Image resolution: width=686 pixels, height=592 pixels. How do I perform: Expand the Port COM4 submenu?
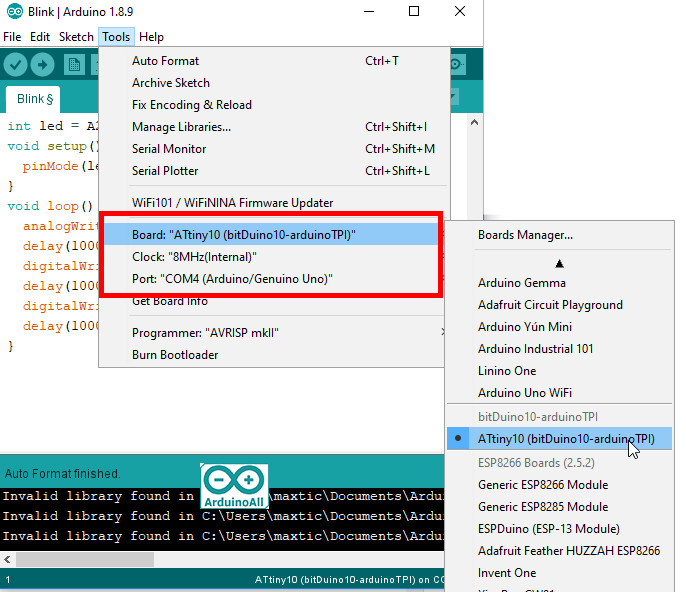[271, 279]
